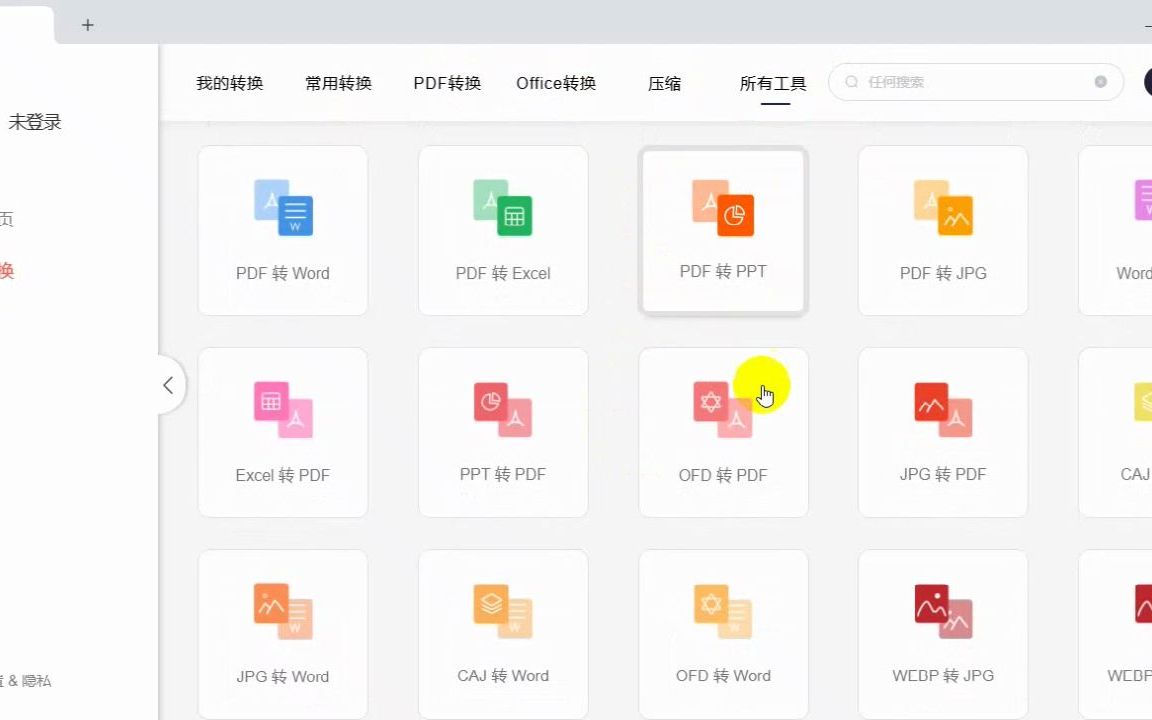
Task: Collapse the sidebar with the chevron arrow
Action: coord(168,385)
